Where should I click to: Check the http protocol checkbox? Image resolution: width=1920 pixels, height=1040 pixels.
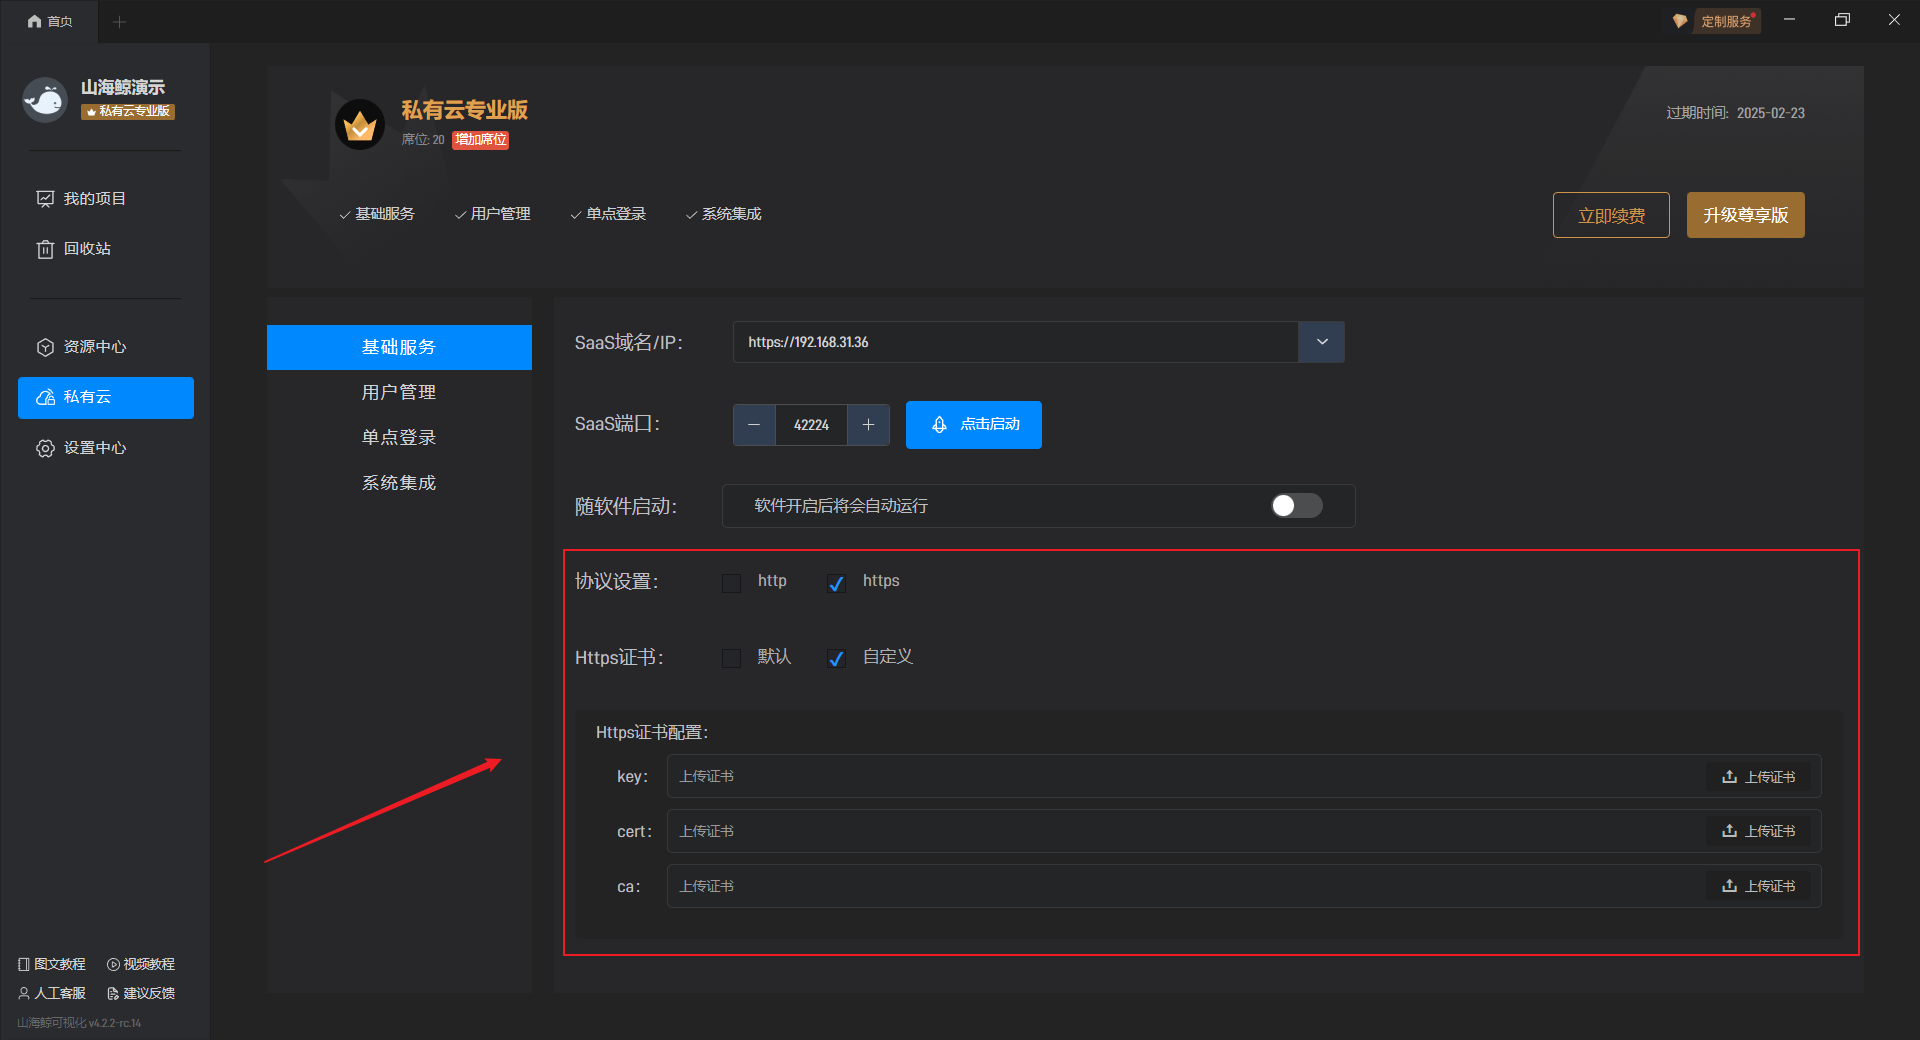732,583
